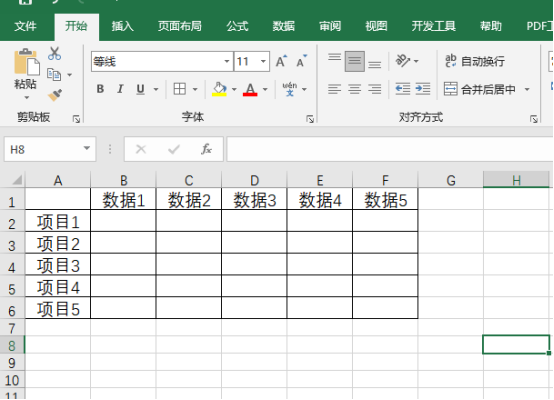
Task: Switch to the 视图 tab
Action: tap(376, 26)
